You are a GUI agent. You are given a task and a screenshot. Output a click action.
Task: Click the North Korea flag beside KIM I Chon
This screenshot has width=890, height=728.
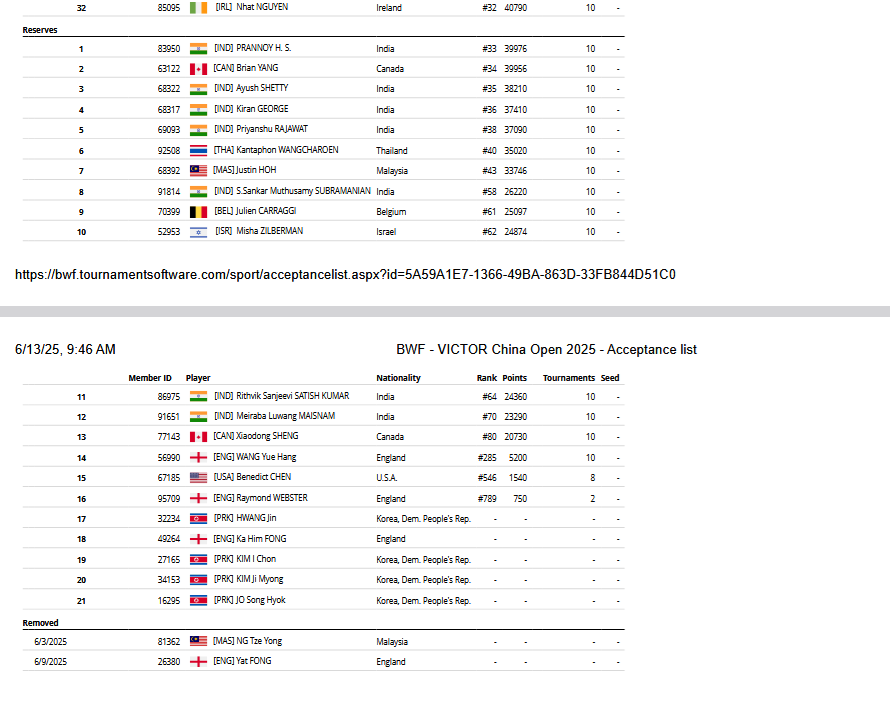click(198, 559)
